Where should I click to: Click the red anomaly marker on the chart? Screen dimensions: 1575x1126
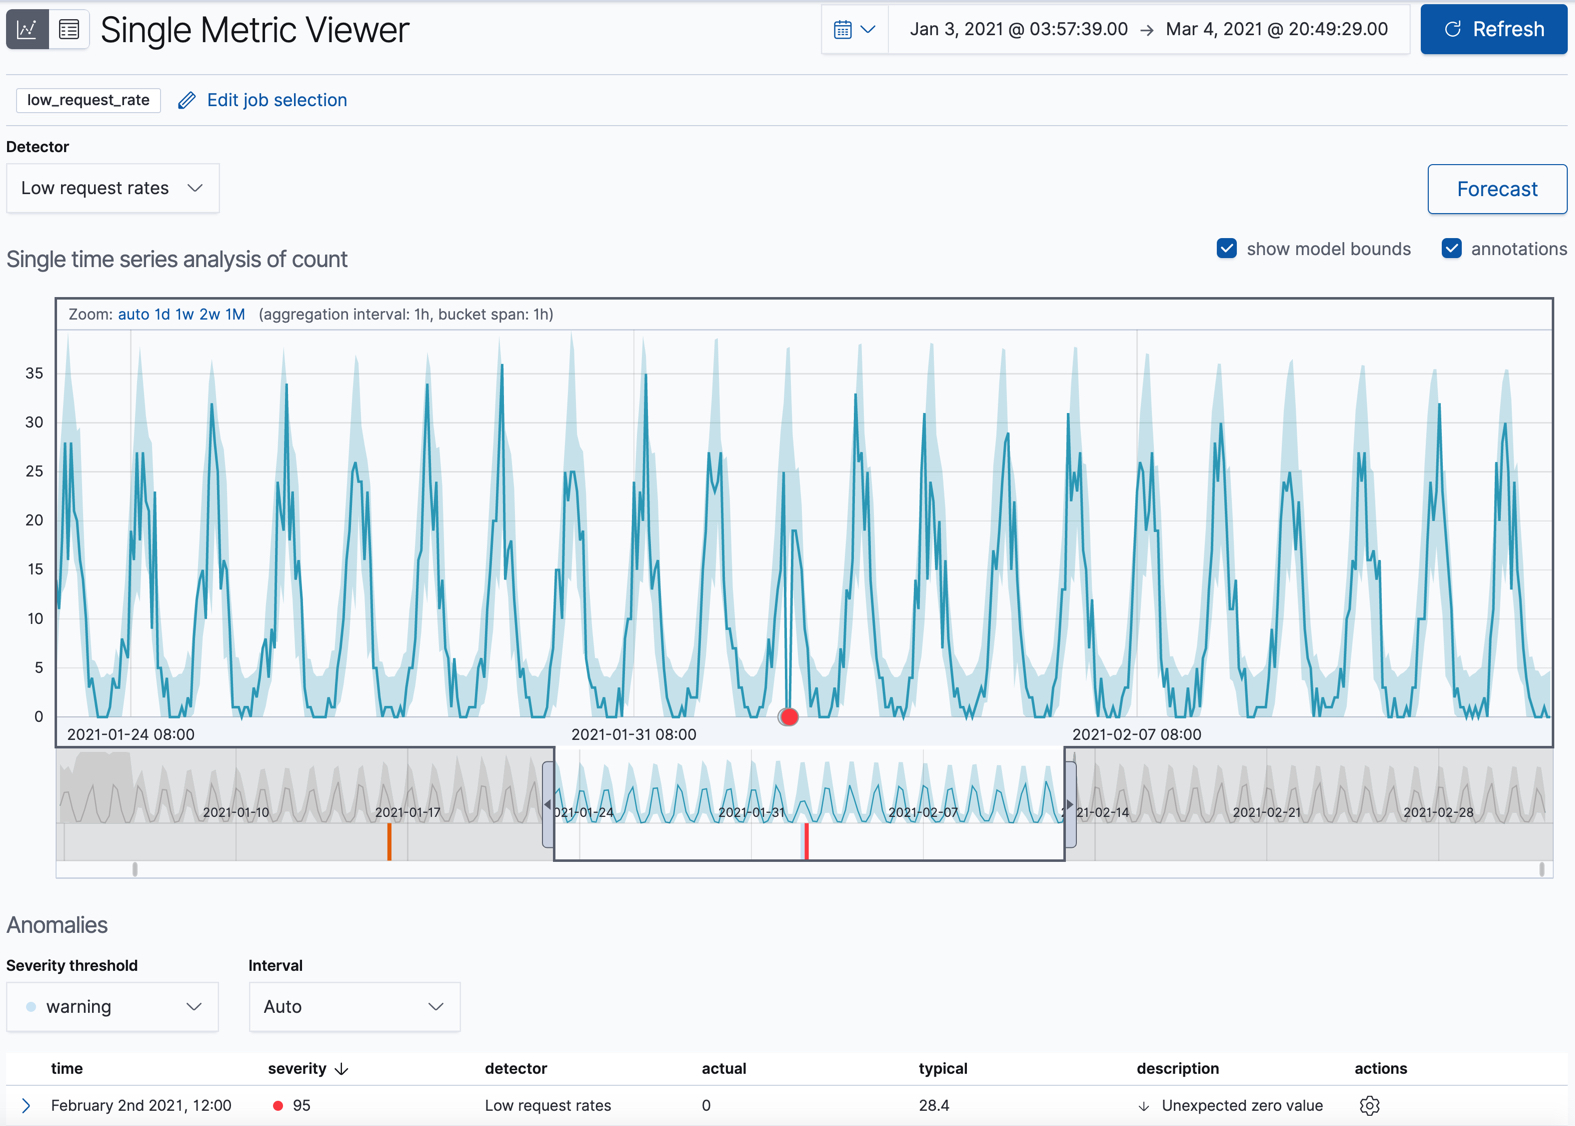[x=789, y=716]
